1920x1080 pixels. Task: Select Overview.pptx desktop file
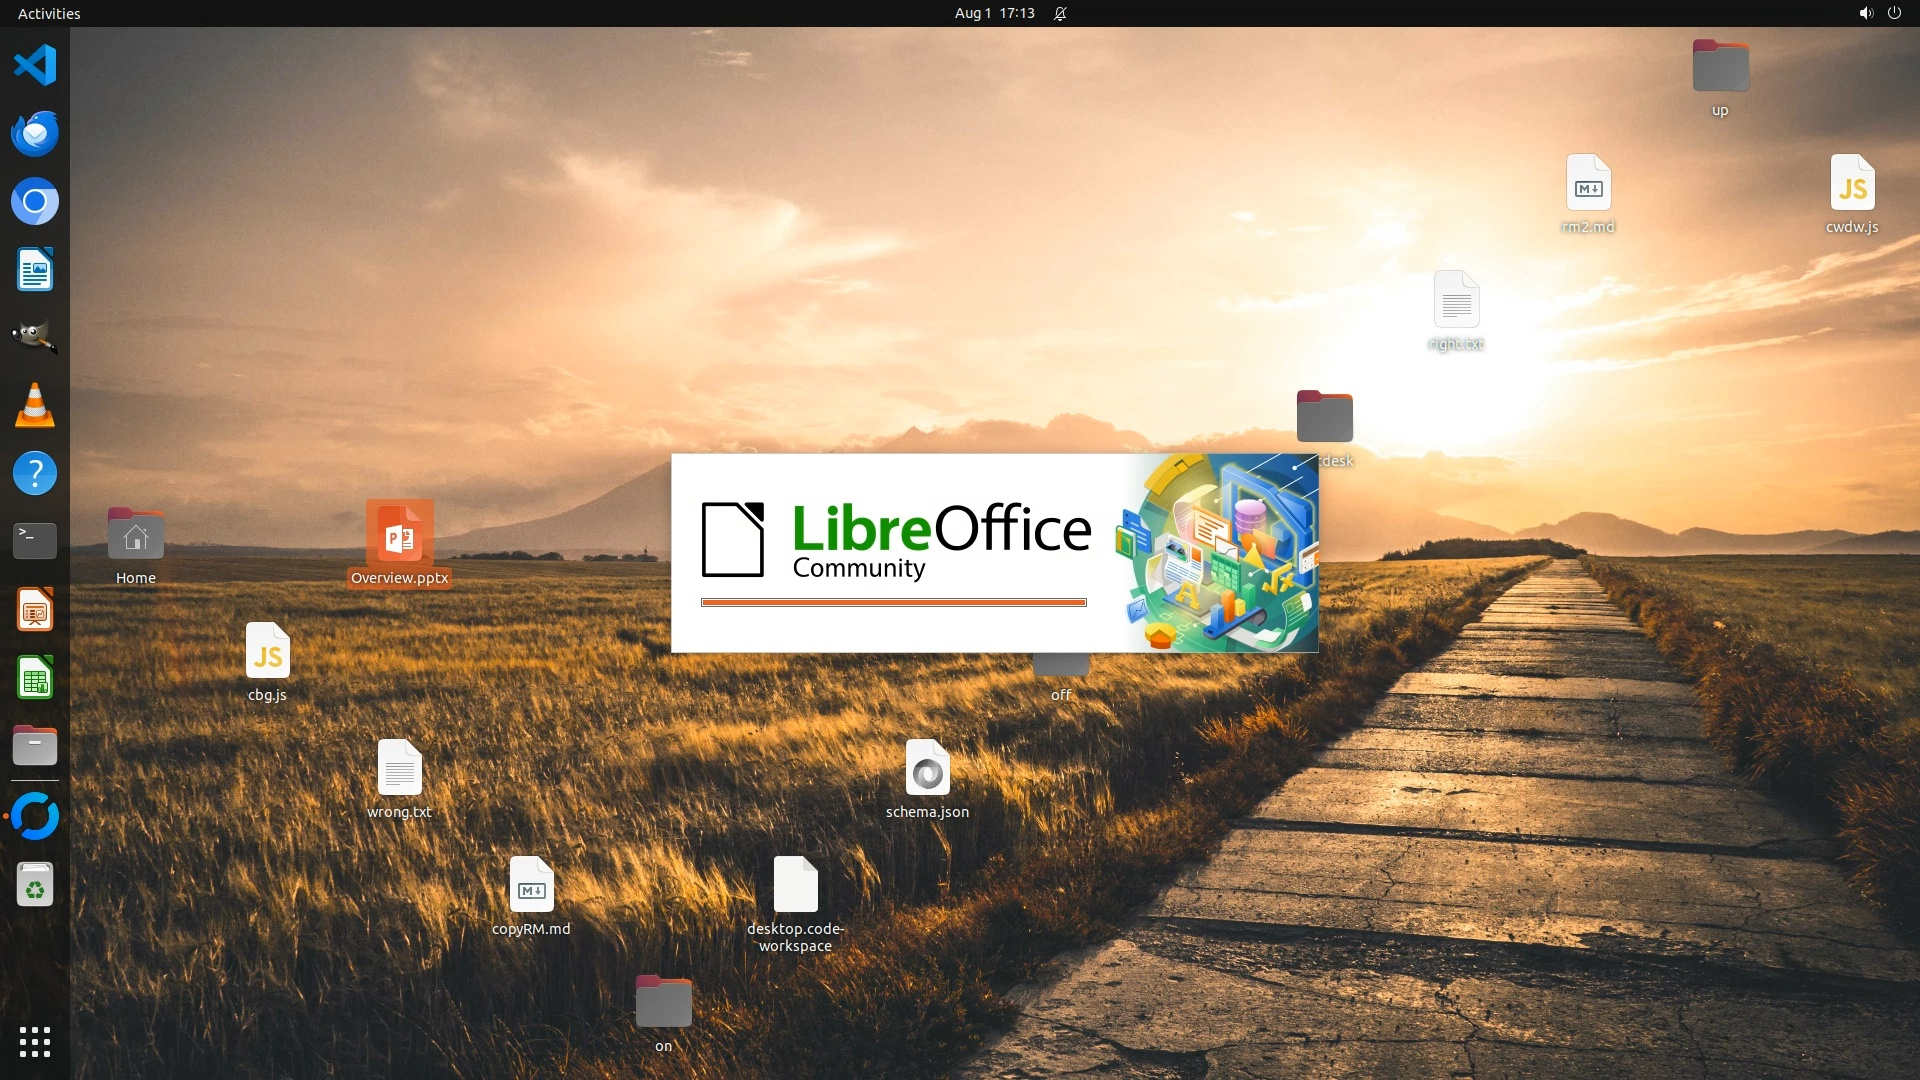(400, 535)
